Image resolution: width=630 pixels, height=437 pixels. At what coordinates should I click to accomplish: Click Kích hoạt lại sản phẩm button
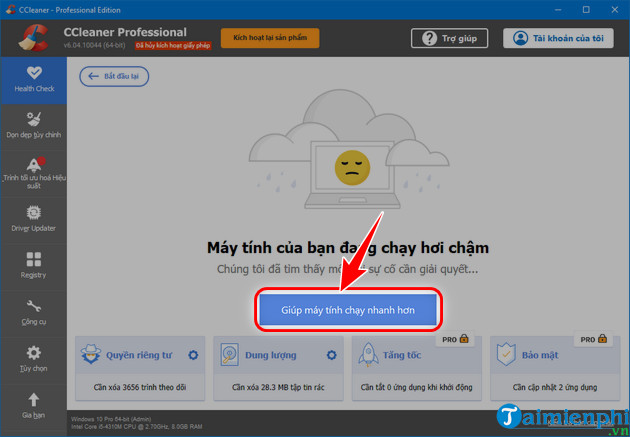point(270,38)
